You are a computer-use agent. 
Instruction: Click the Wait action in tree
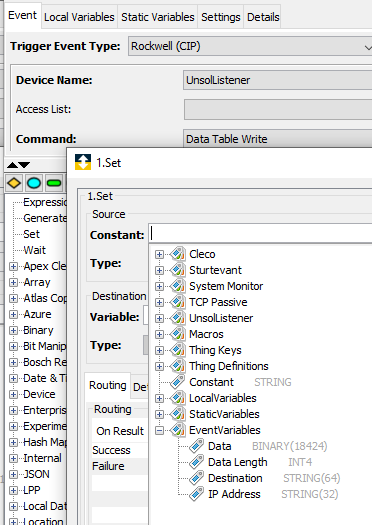34,250
